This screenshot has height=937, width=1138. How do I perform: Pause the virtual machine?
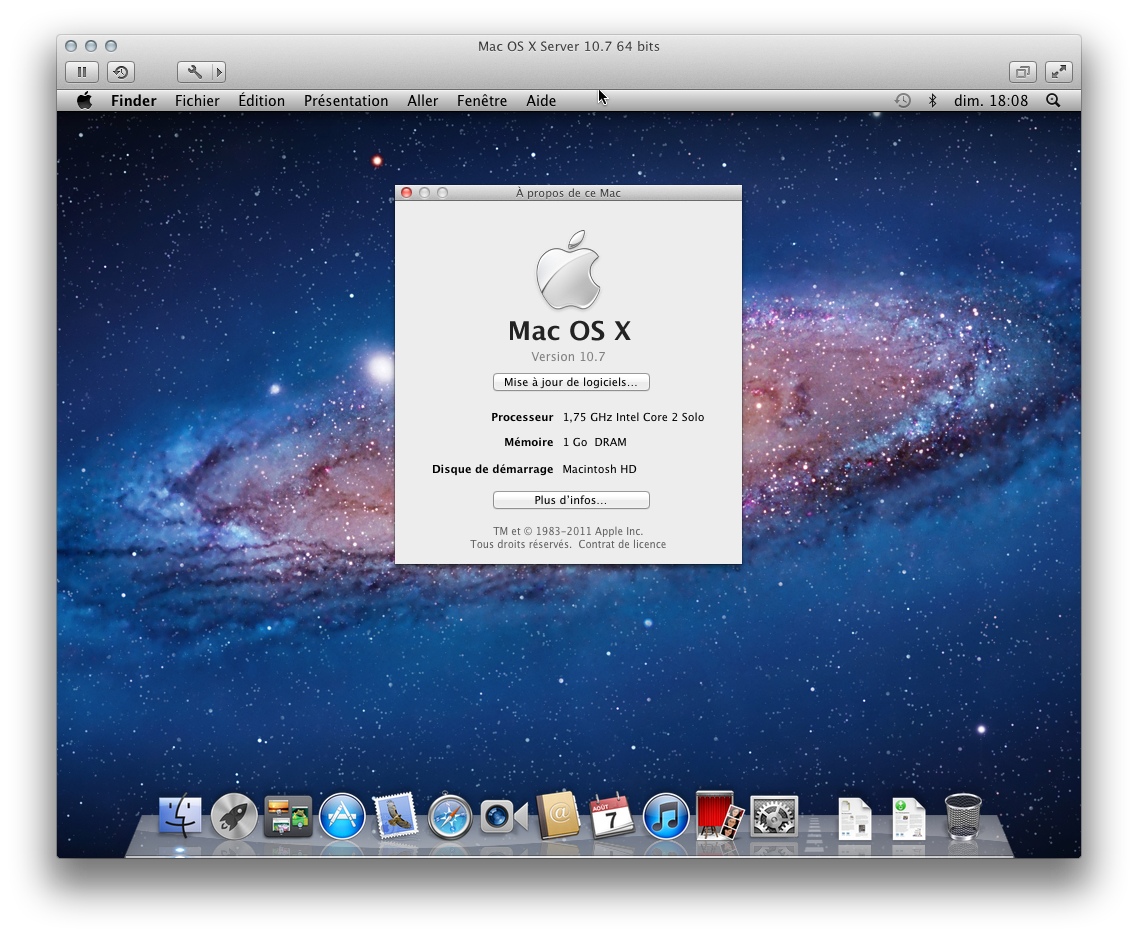coord(82,72)
